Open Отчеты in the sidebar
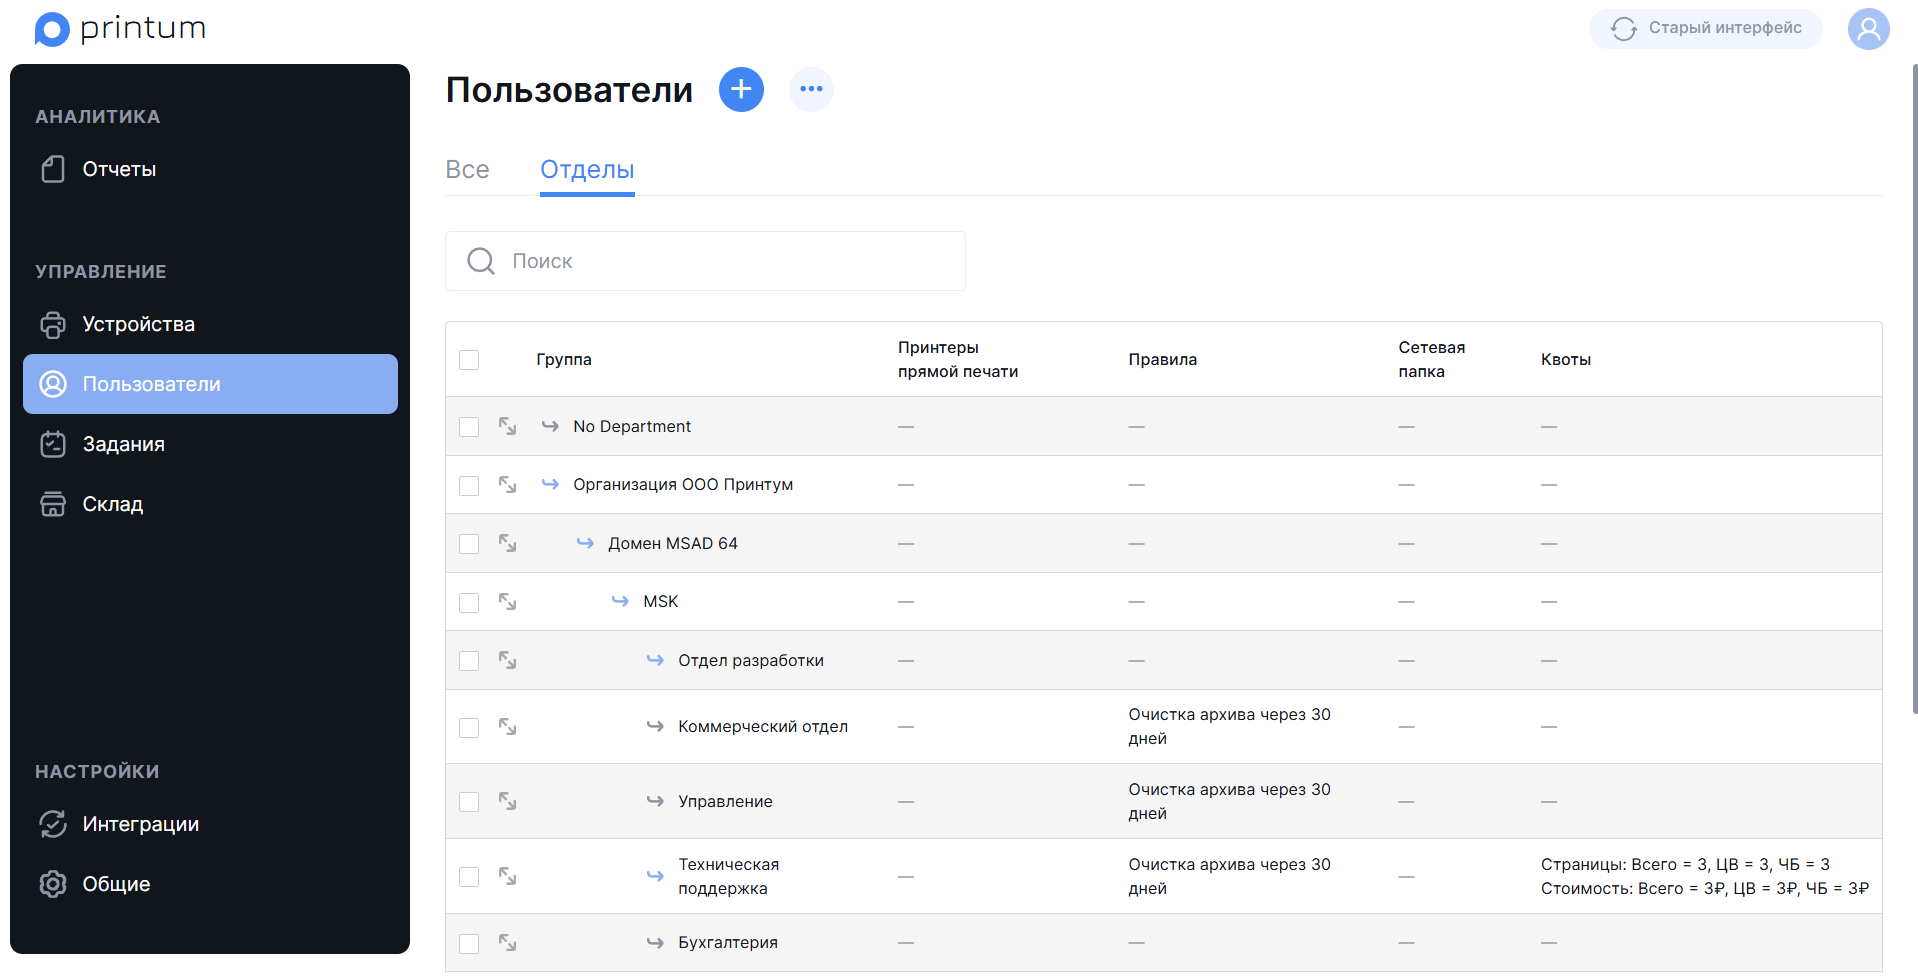The image size is (1918, 977). [x=210, y=169]
